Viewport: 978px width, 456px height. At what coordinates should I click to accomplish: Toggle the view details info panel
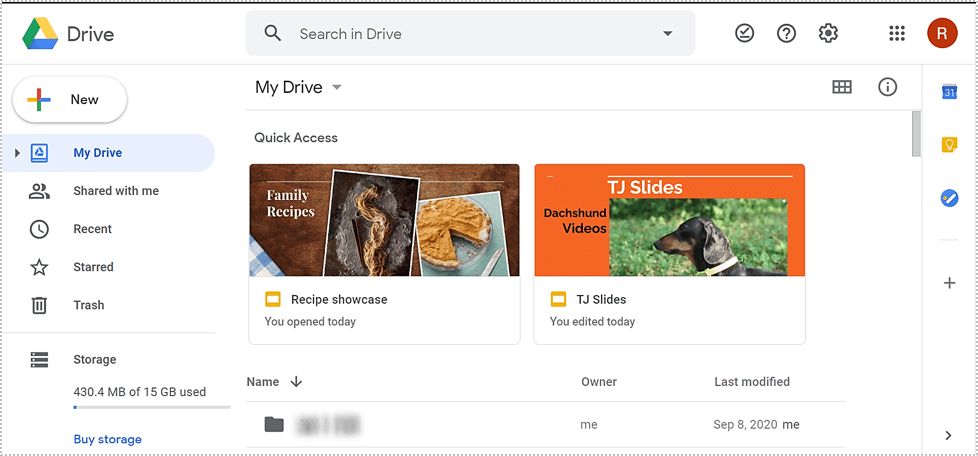tap(887, 87)
